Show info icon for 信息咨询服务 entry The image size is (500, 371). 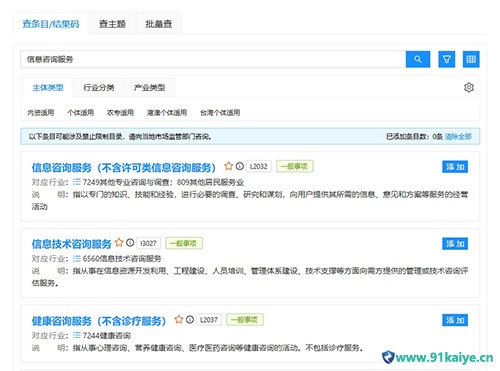pyautogui.click(x=240, y=166)
